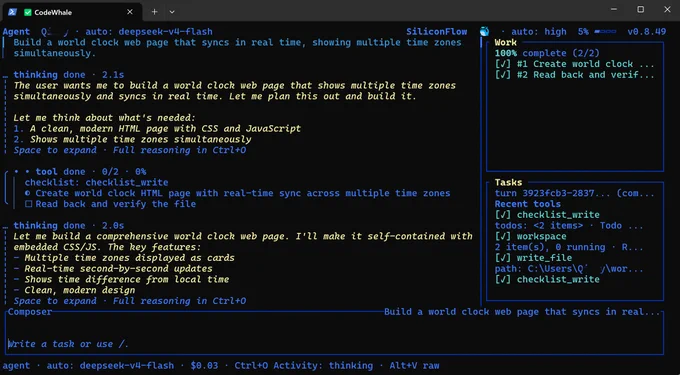The width and height of the screenshot is (680, 375).
Task: Click the user prompt 'Build a world clock web page'
Action: [237, 48]
